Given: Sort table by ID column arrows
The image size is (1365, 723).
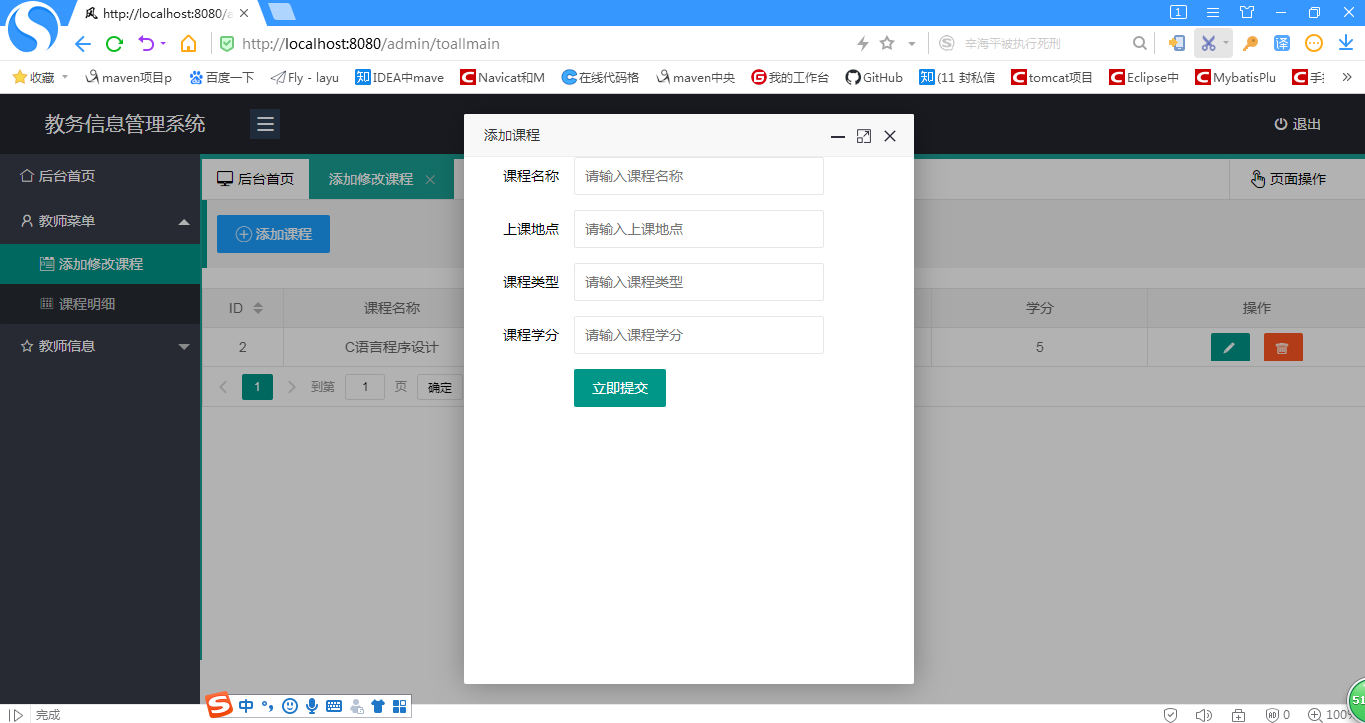Looking at the screenshot, I should click(x=258, y=308).
